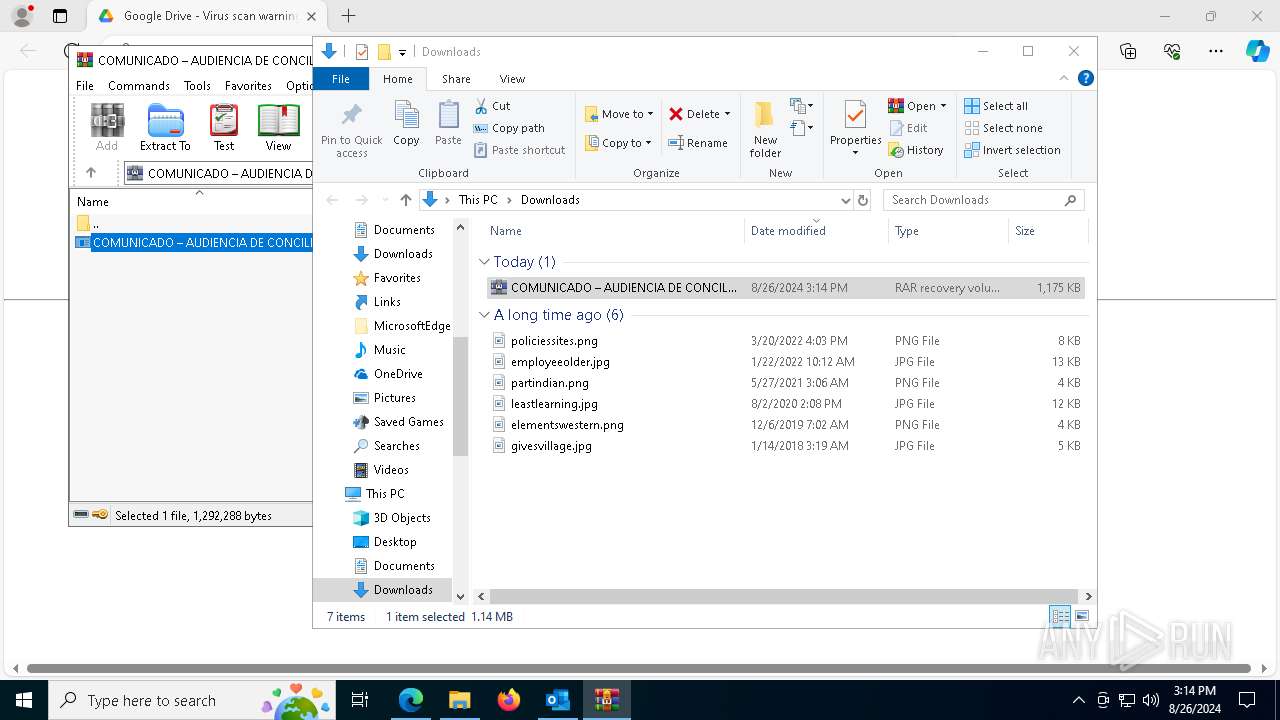1280x720 pixels.
Task: Expand the Open button dropdown
Action: [943, 106]
